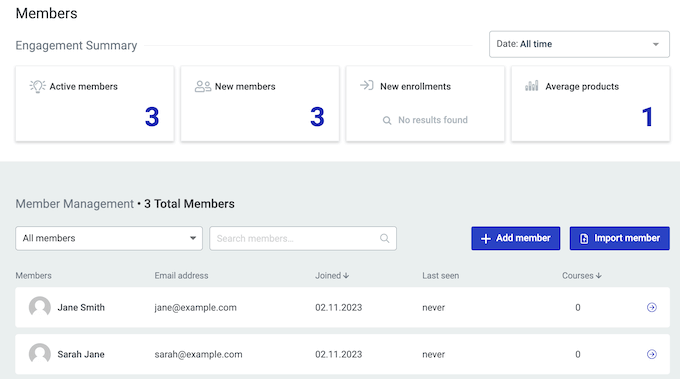Sort by the Joined column header

click(x=332, y=275)
